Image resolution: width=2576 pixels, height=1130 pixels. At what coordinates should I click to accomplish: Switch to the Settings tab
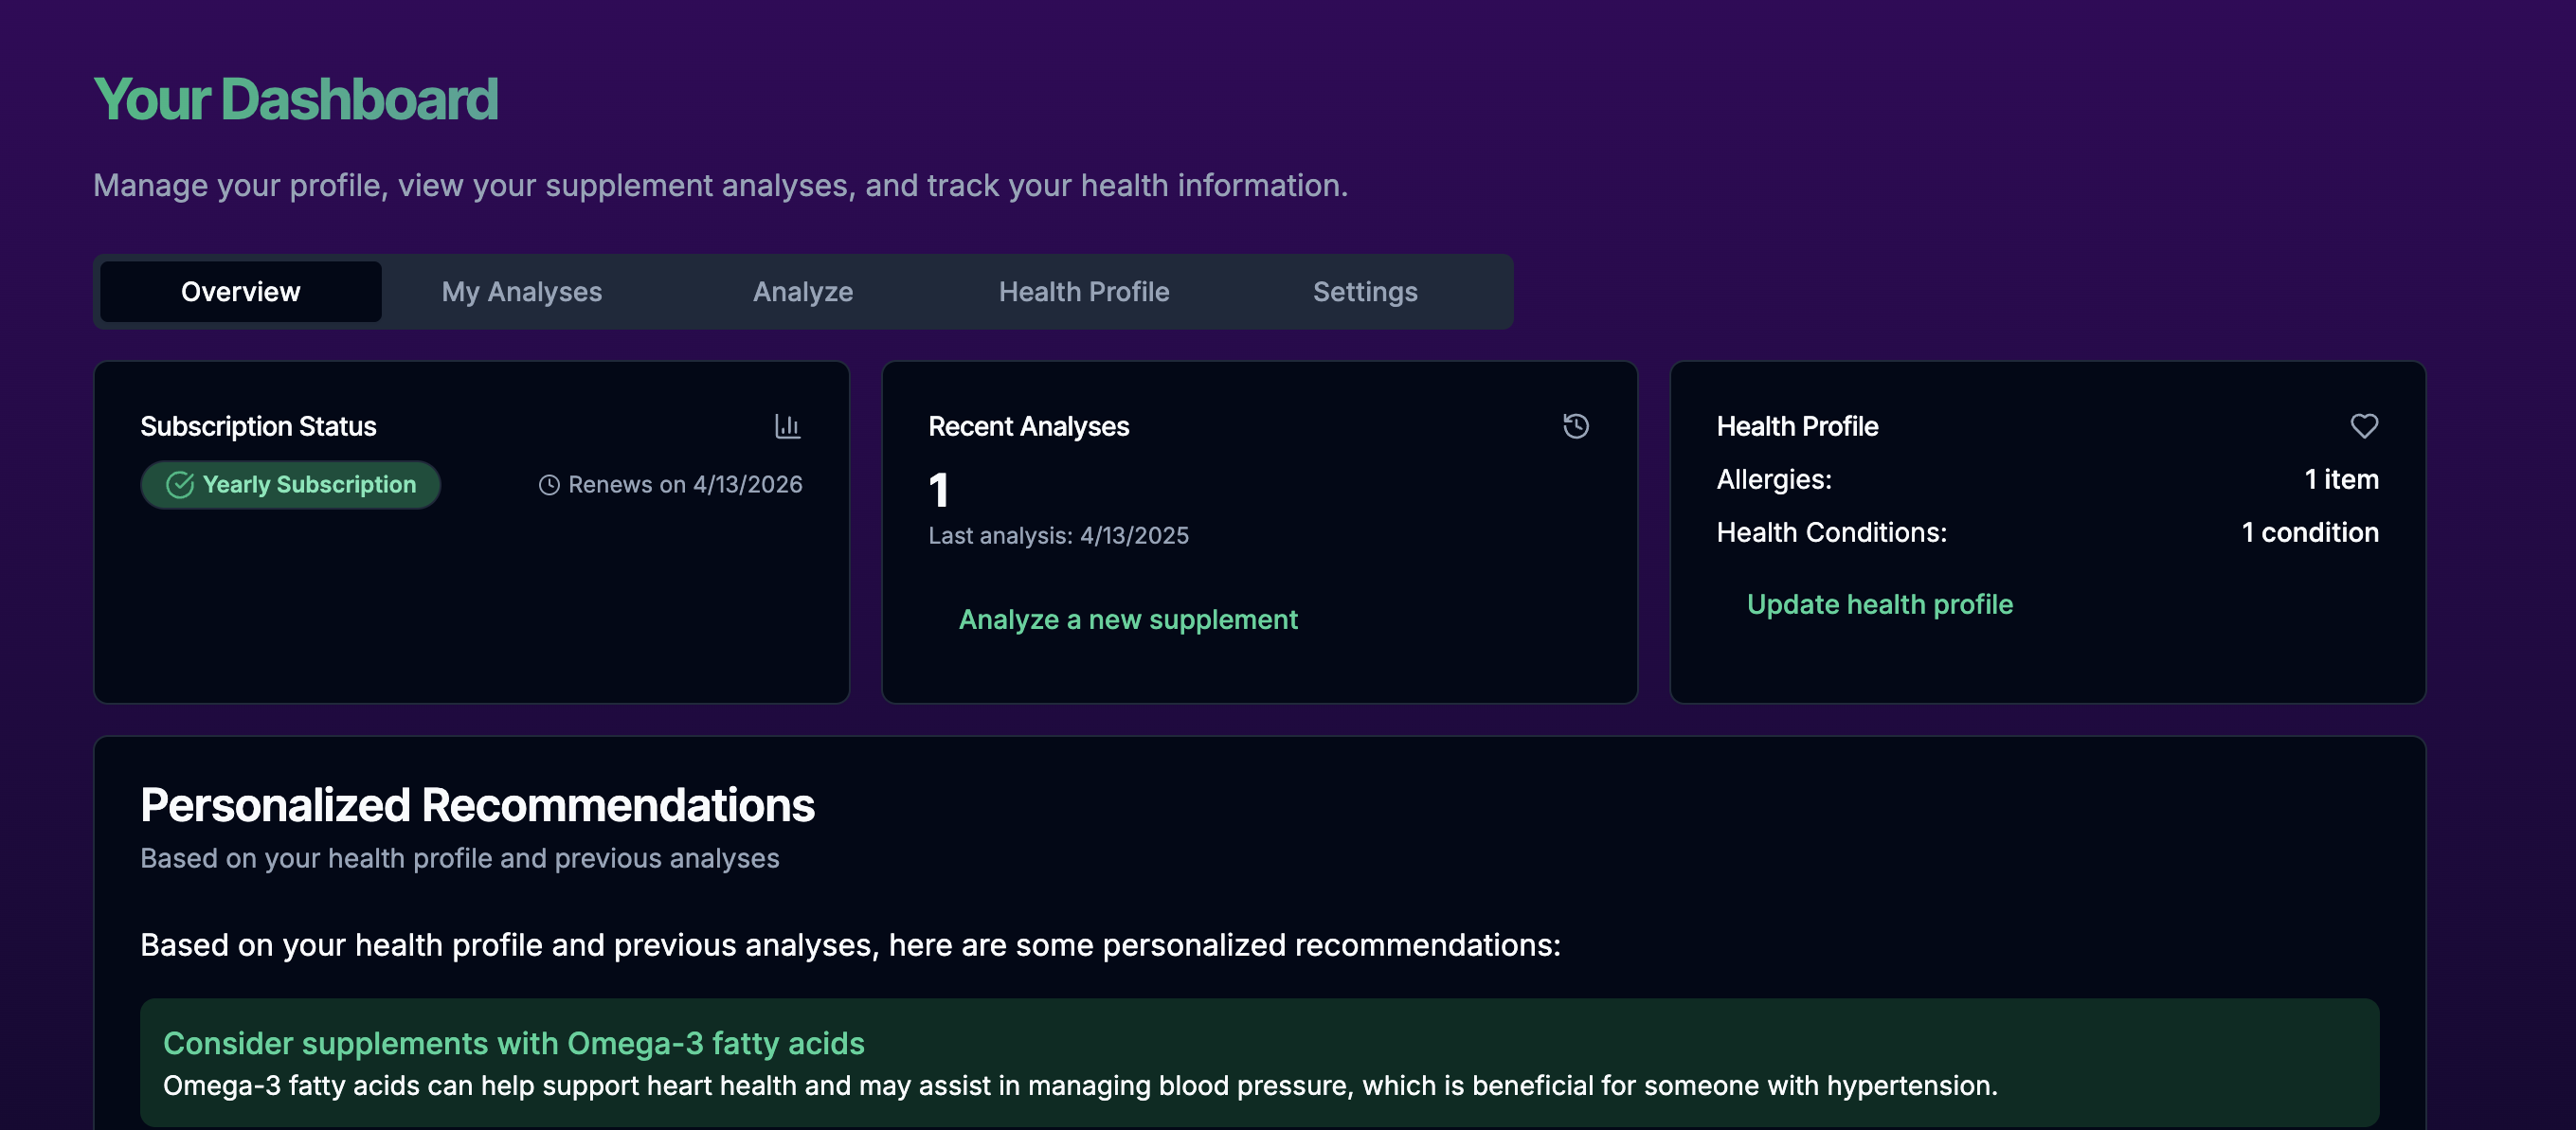(x=1364, y=292)
